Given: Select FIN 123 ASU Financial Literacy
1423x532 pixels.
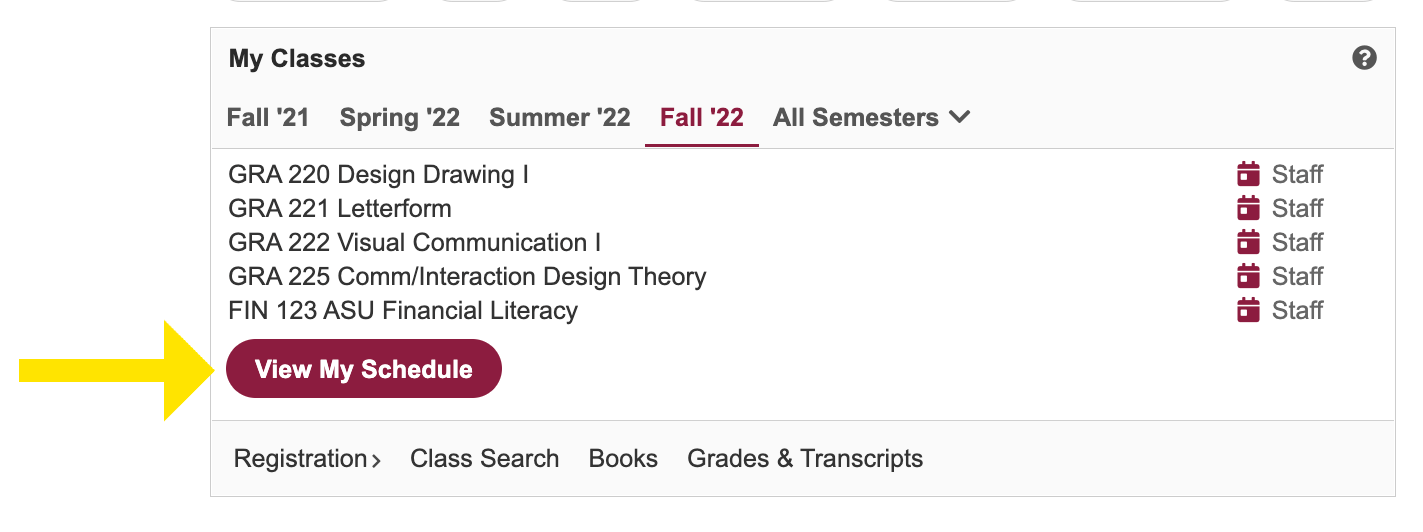Looking at the screenshot, I should tap(403, 311).
